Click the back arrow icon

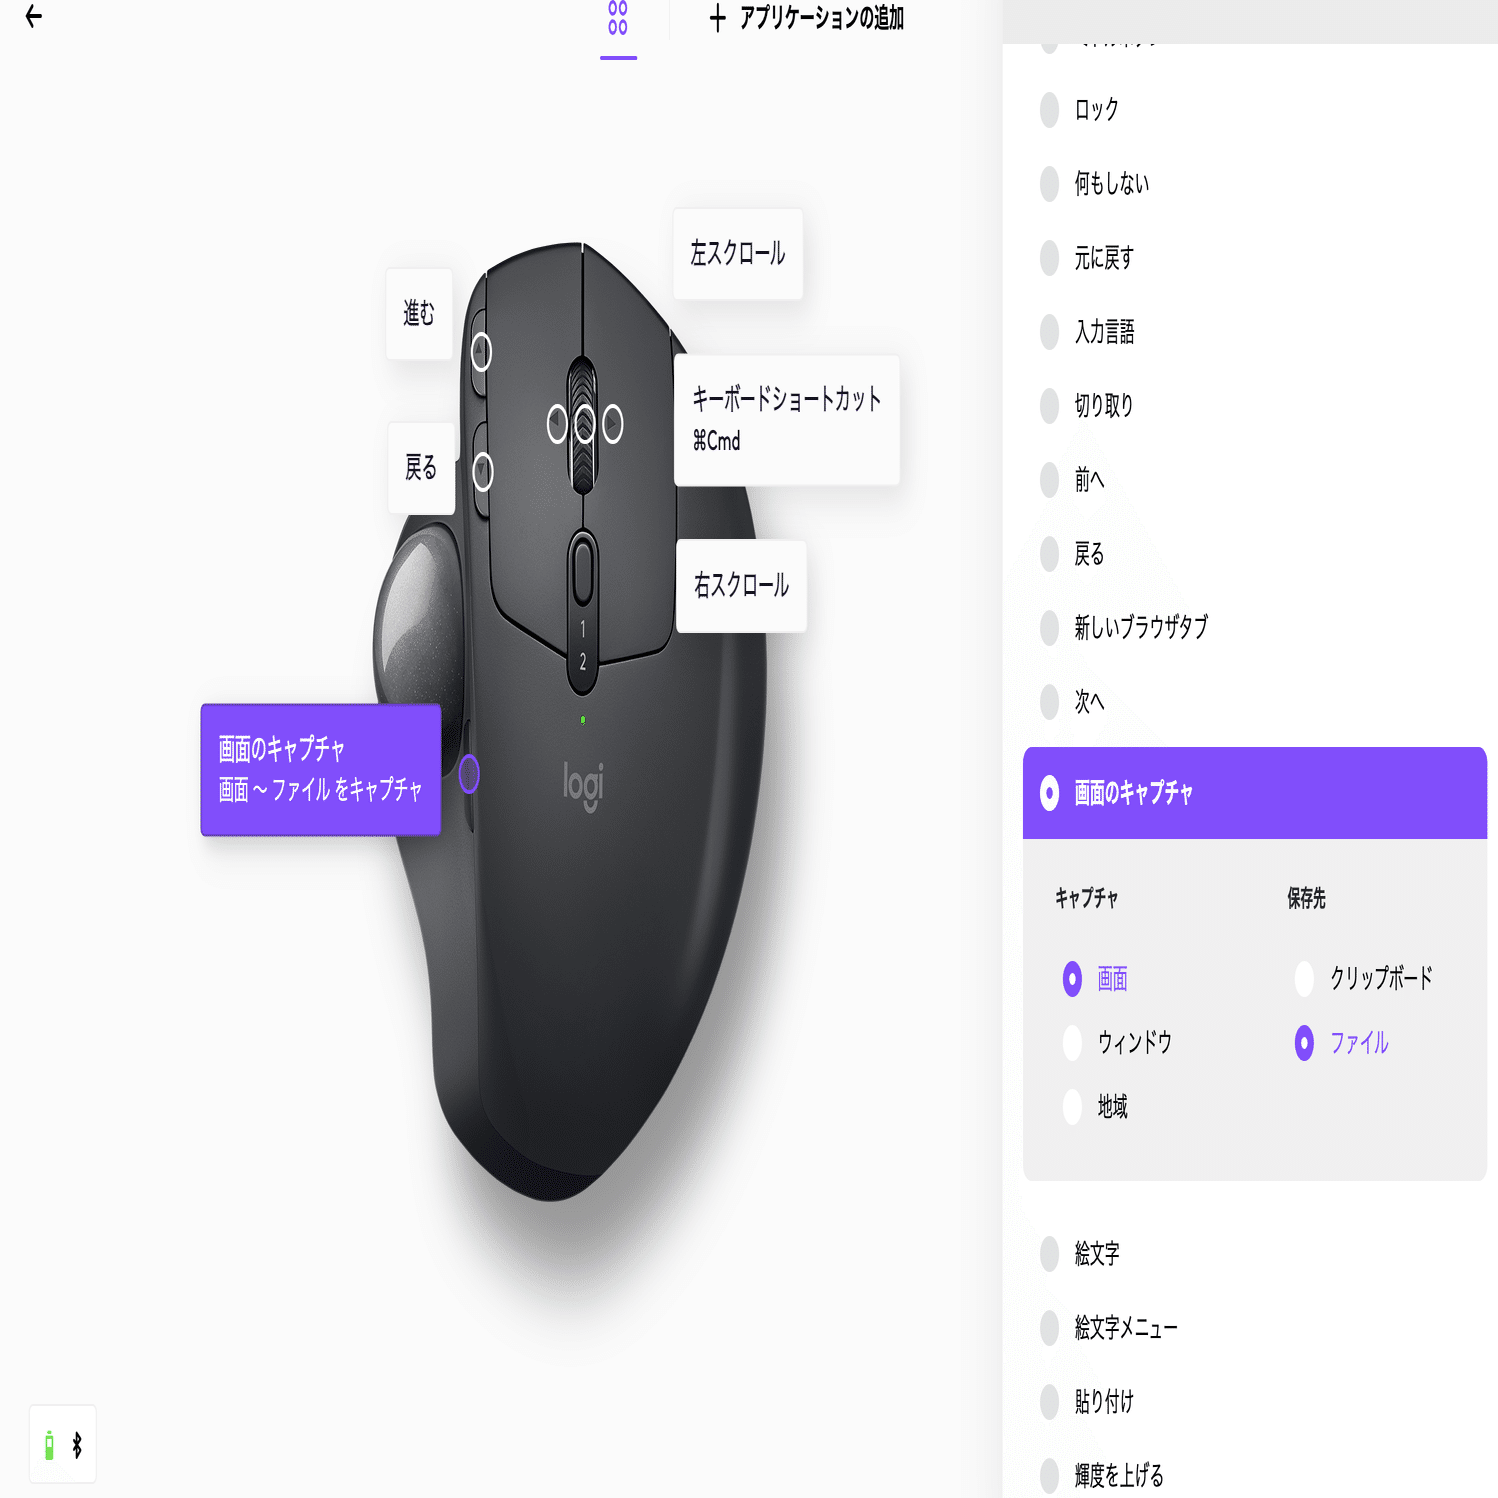point(34,16)
